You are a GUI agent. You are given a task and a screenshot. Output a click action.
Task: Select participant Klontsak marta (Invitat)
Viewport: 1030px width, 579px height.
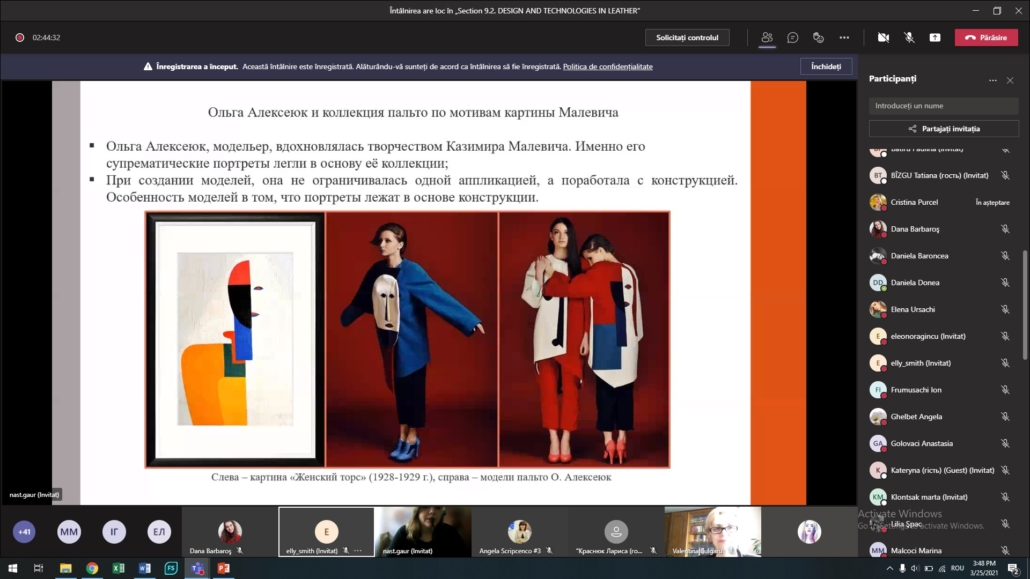click(x=943, y=497)
